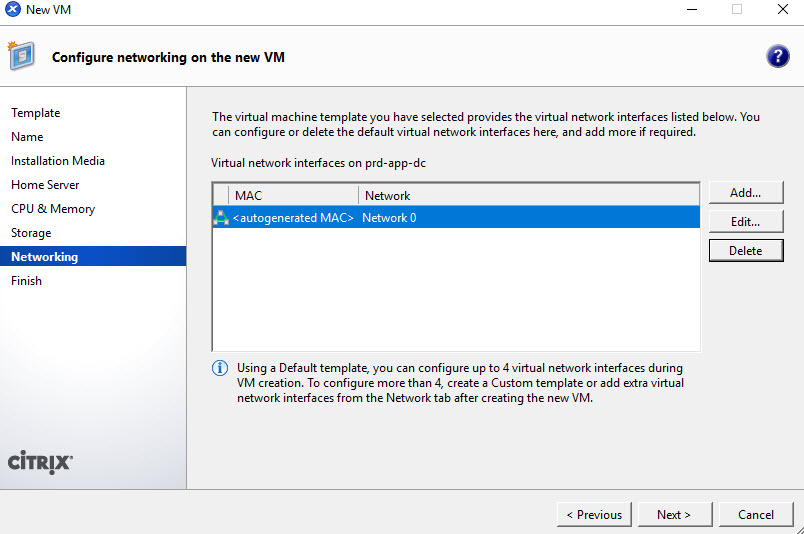Click the Citrix logo in the sidebar

point(40,462)
